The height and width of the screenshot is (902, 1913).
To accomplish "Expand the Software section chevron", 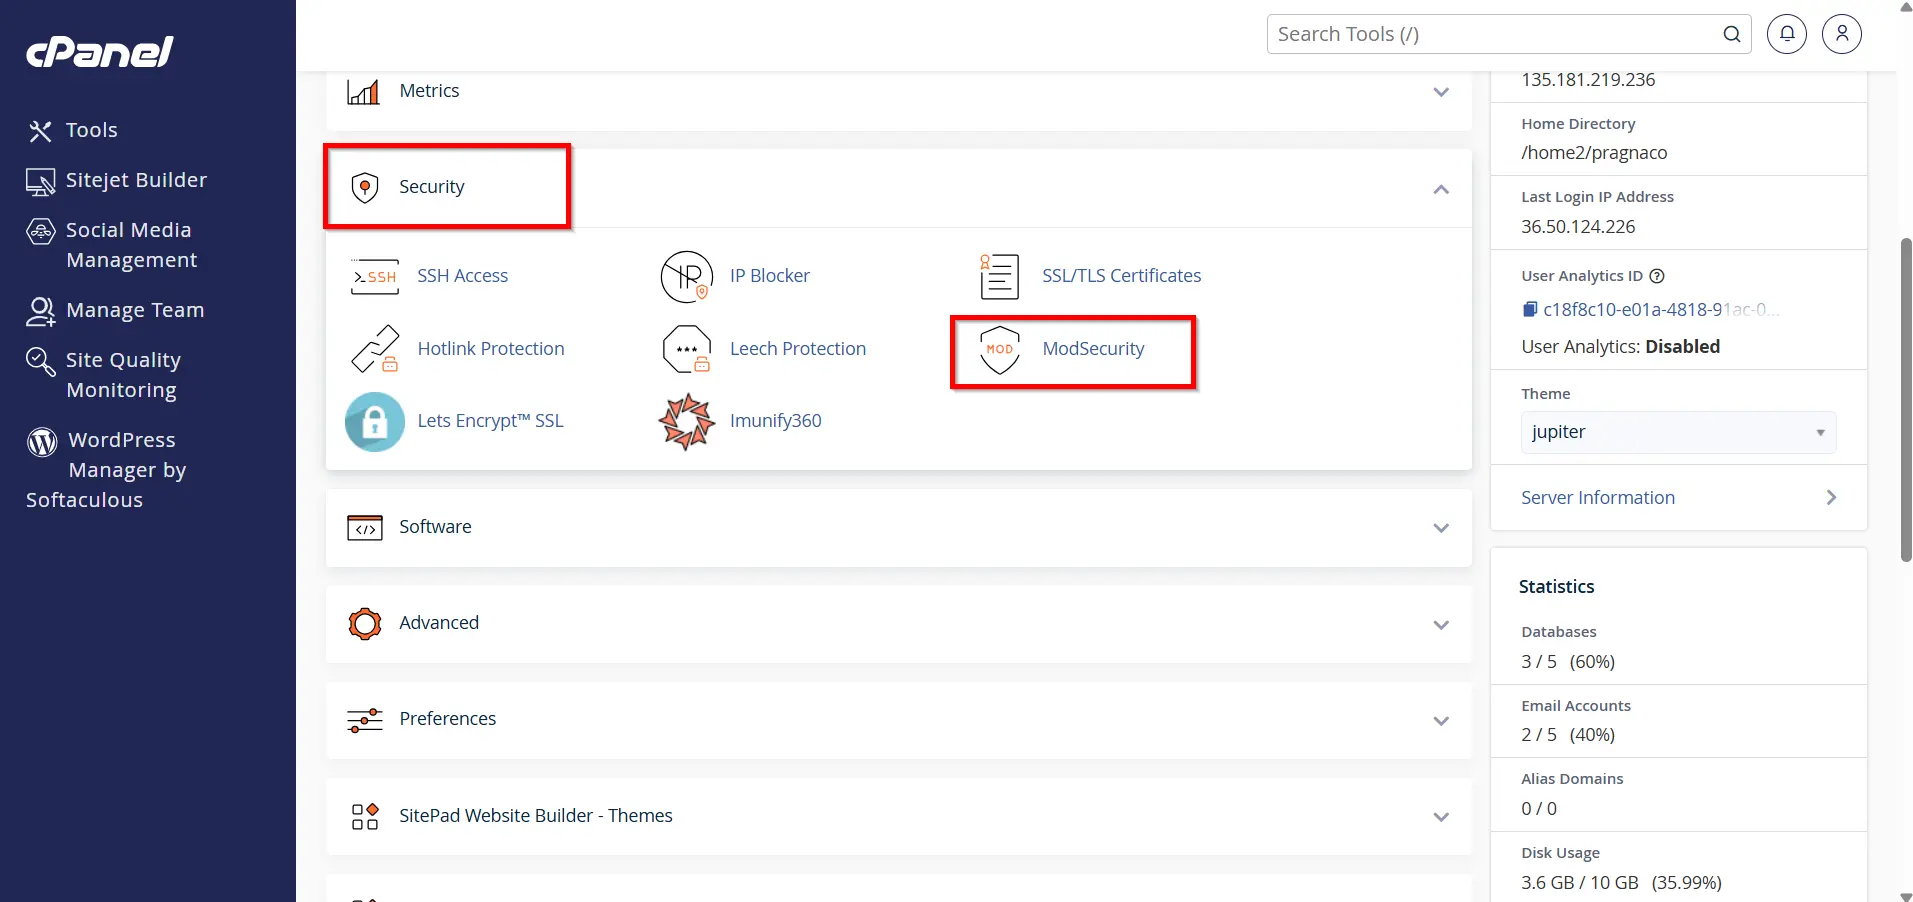I will [1441, 528].
